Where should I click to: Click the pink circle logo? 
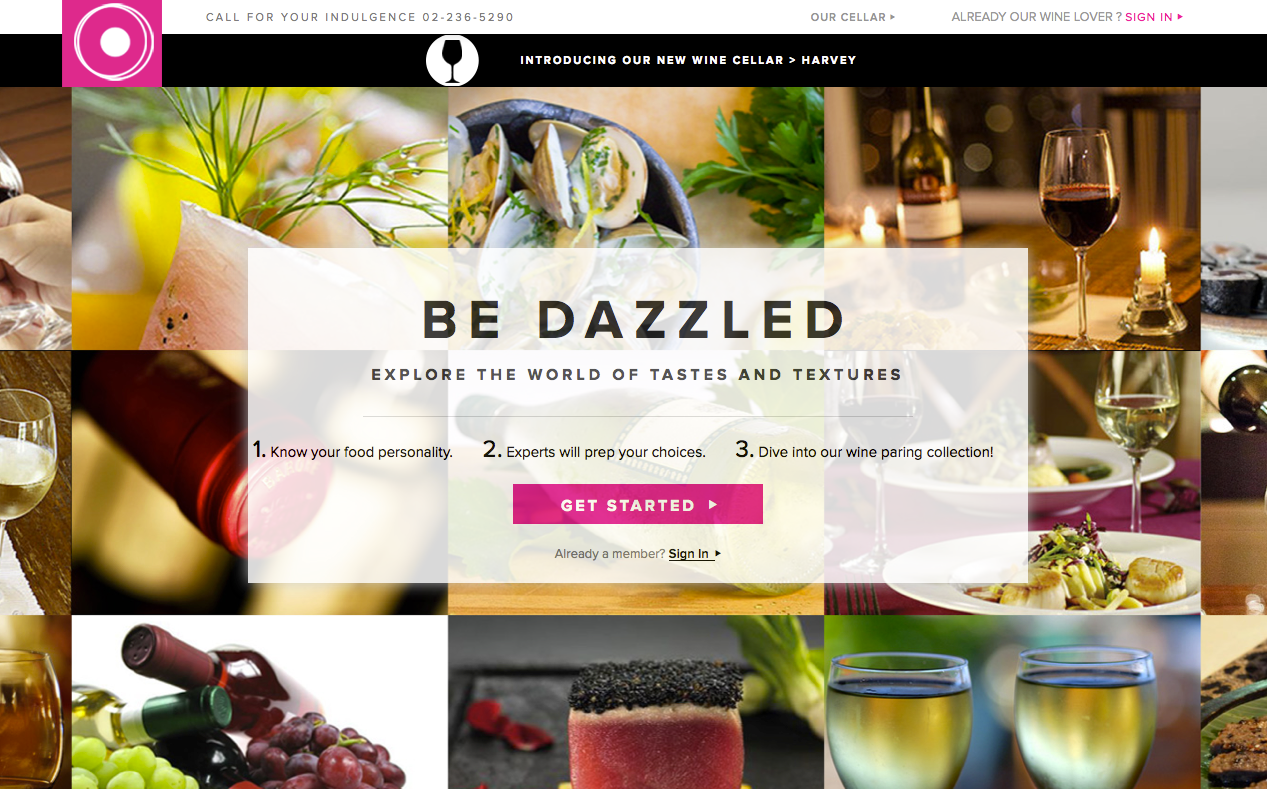coord(112,43)
